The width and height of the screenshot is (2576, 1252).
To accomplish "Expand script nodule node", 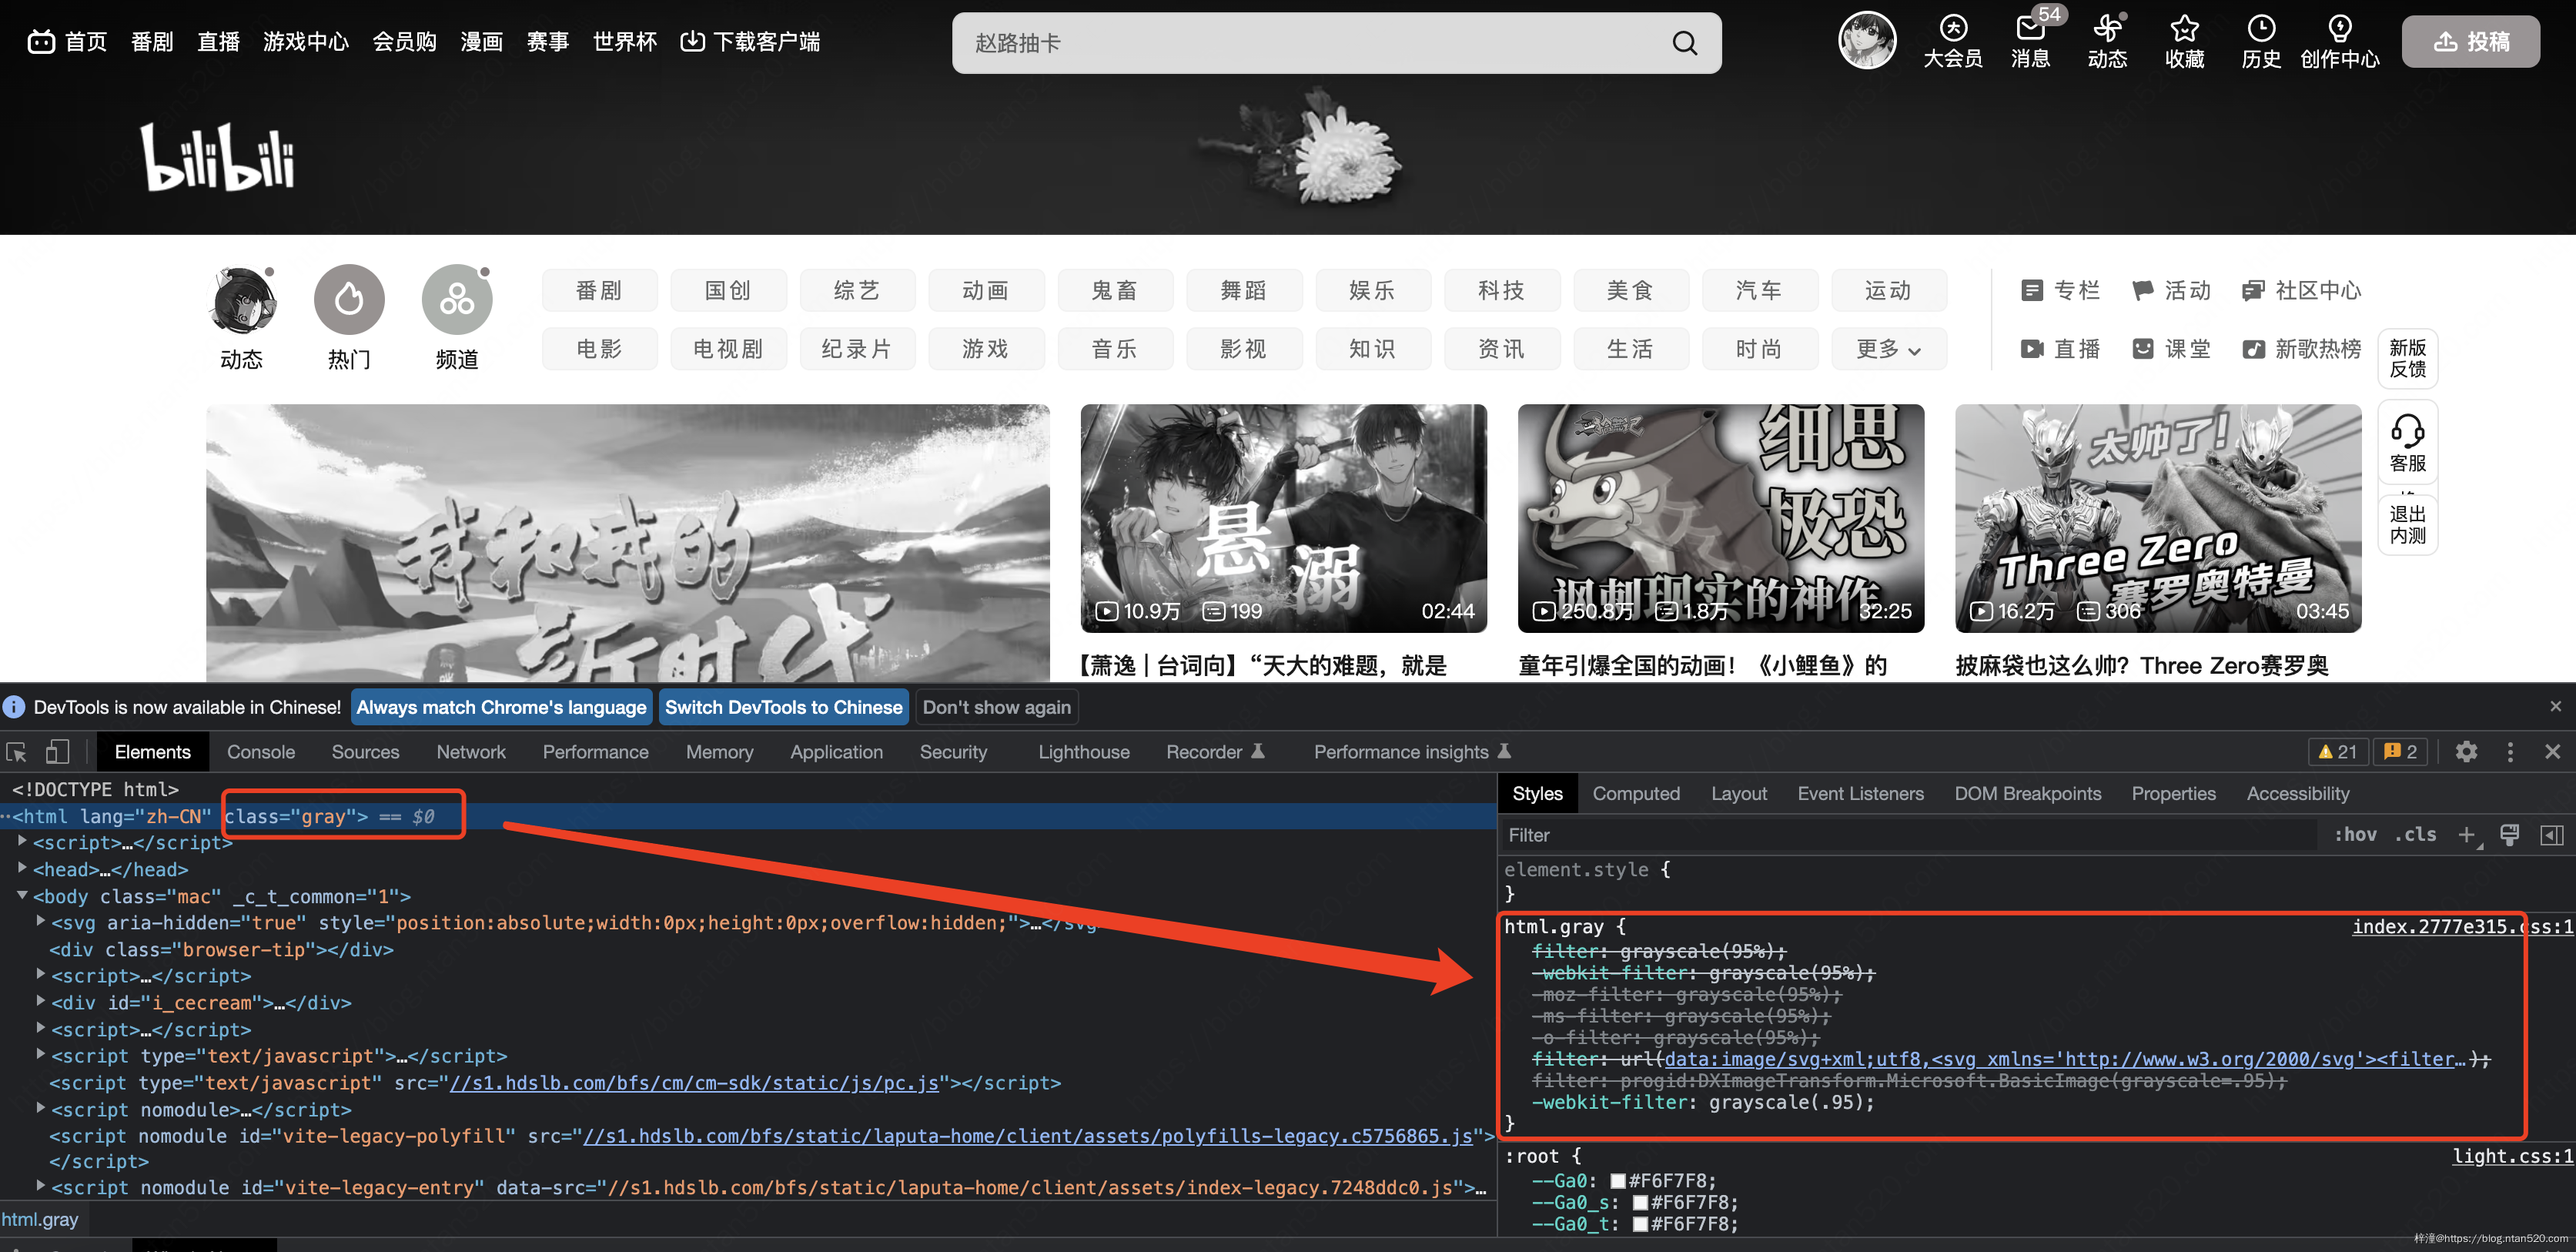I will [x=40, y=1108].
